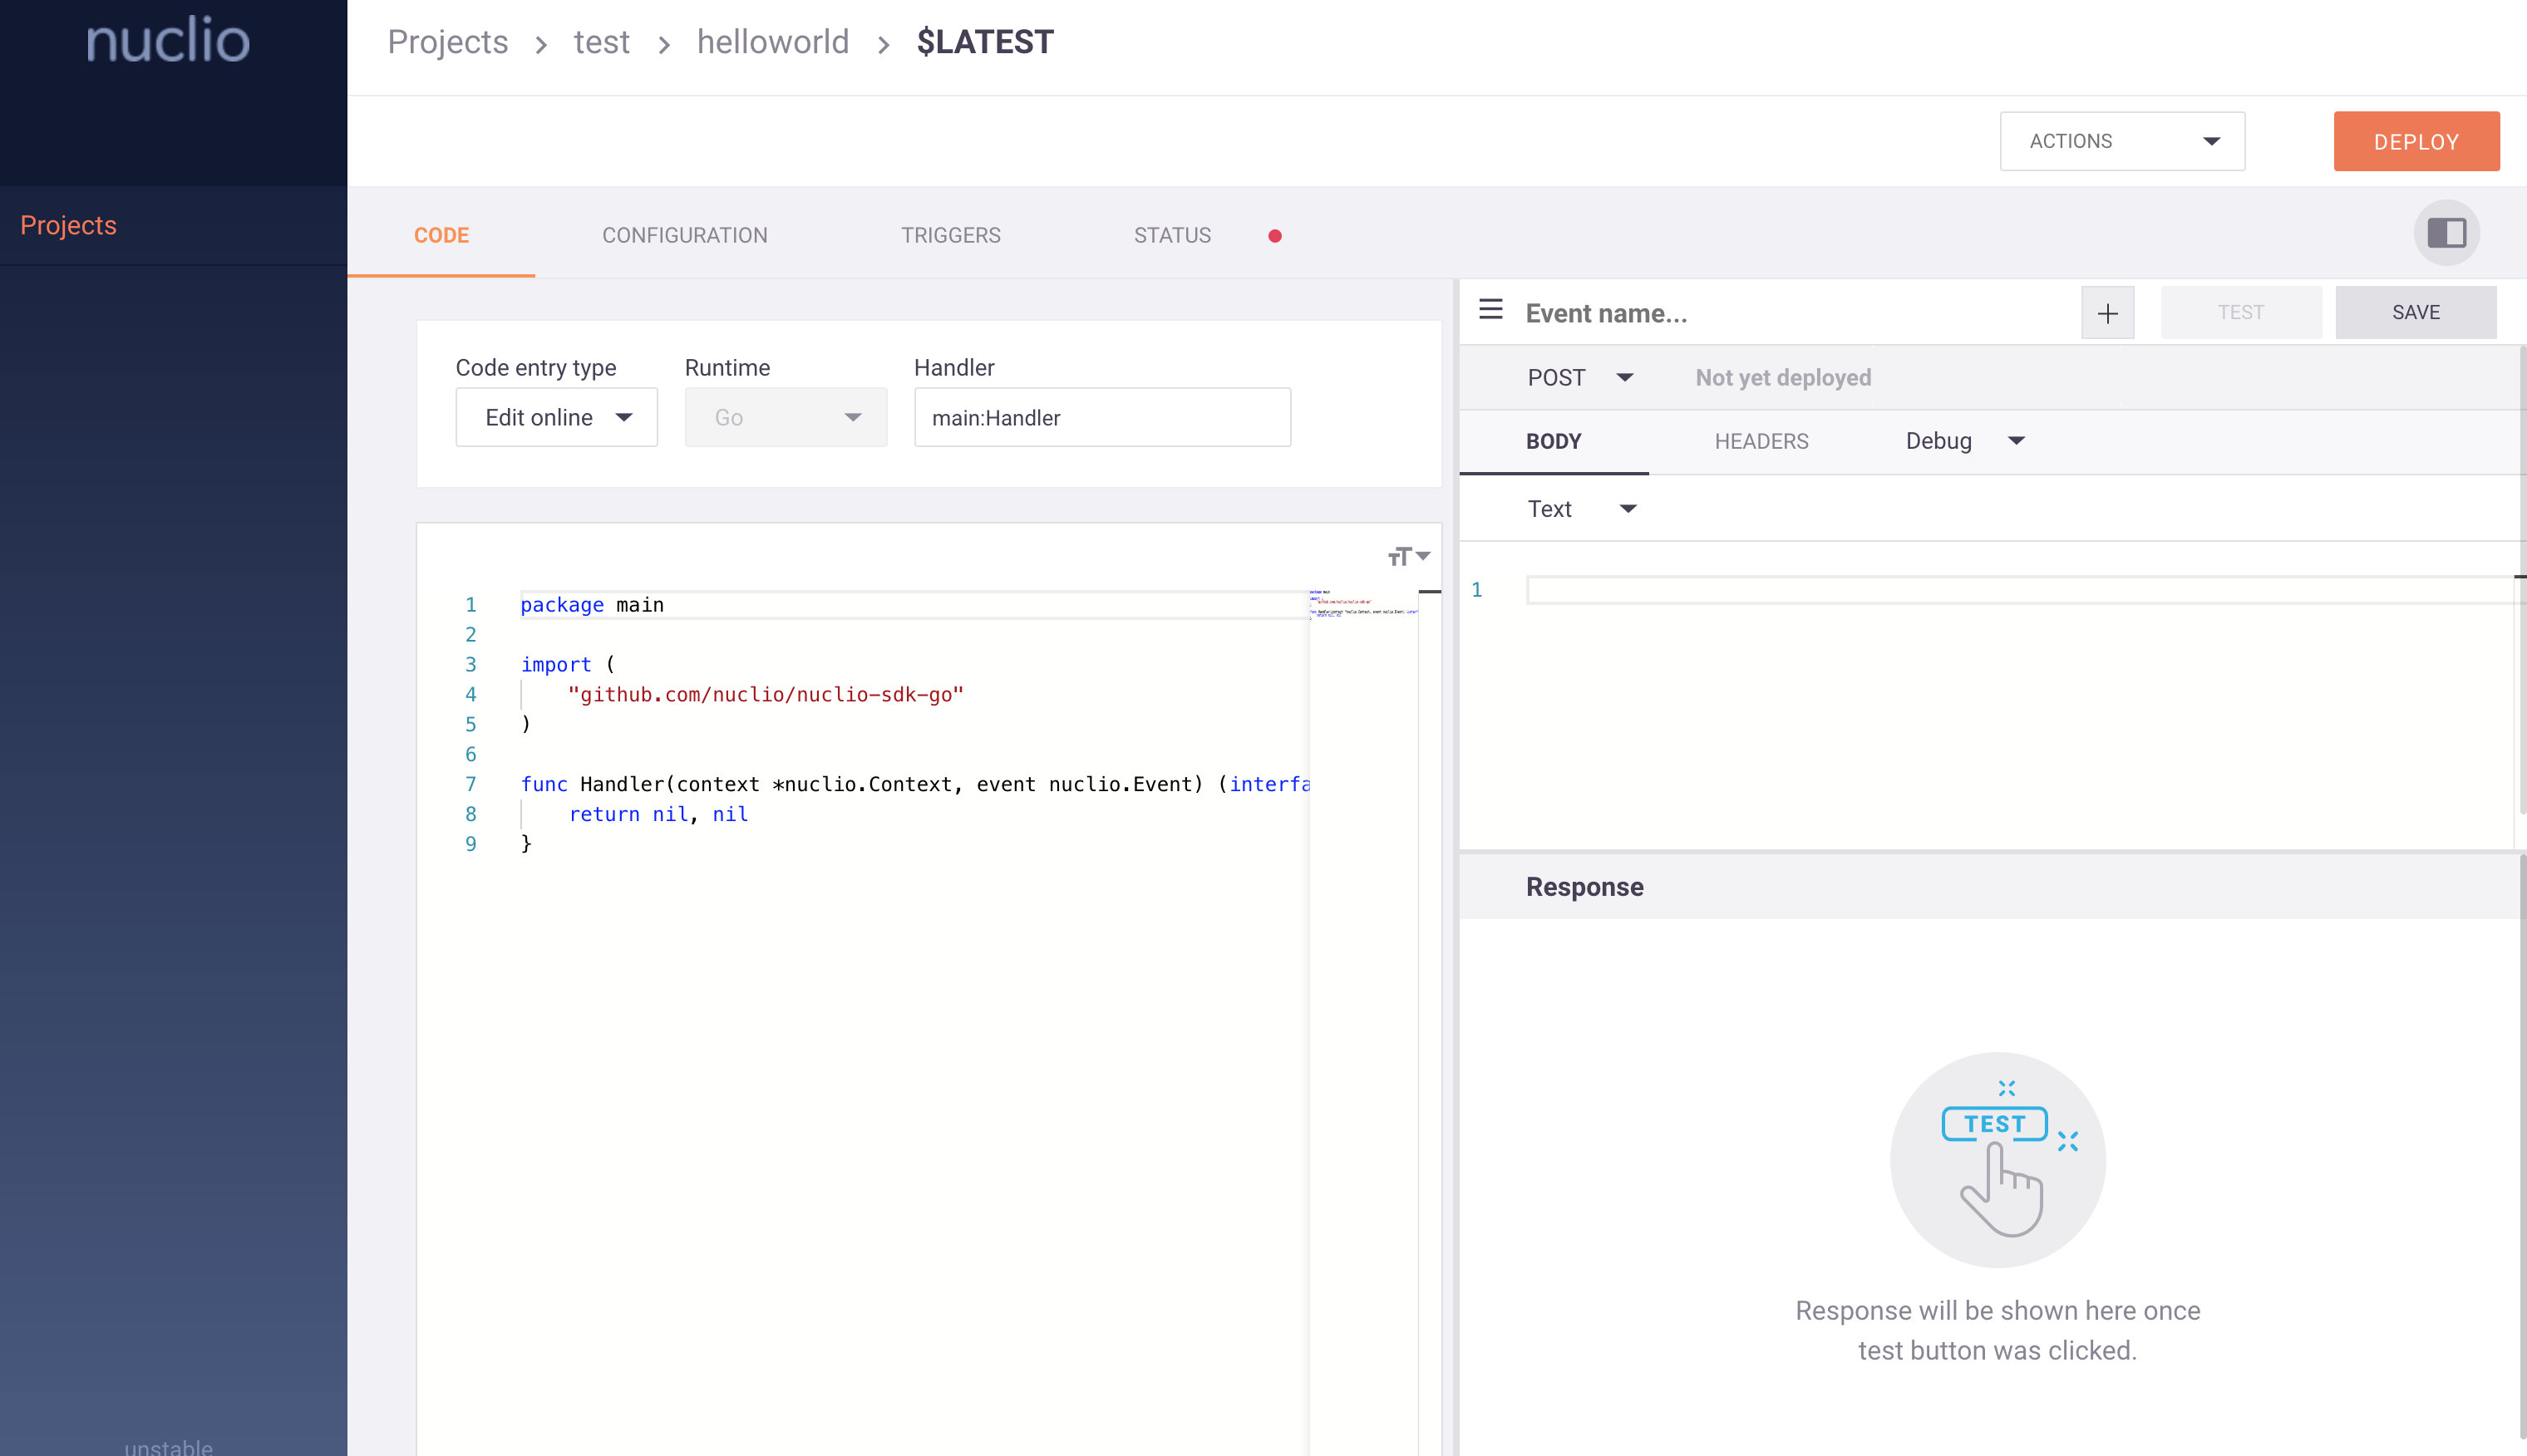Toggle the split-view panel icon
This screenshot has height=1456, width=2527.
tap(2446, 233)
